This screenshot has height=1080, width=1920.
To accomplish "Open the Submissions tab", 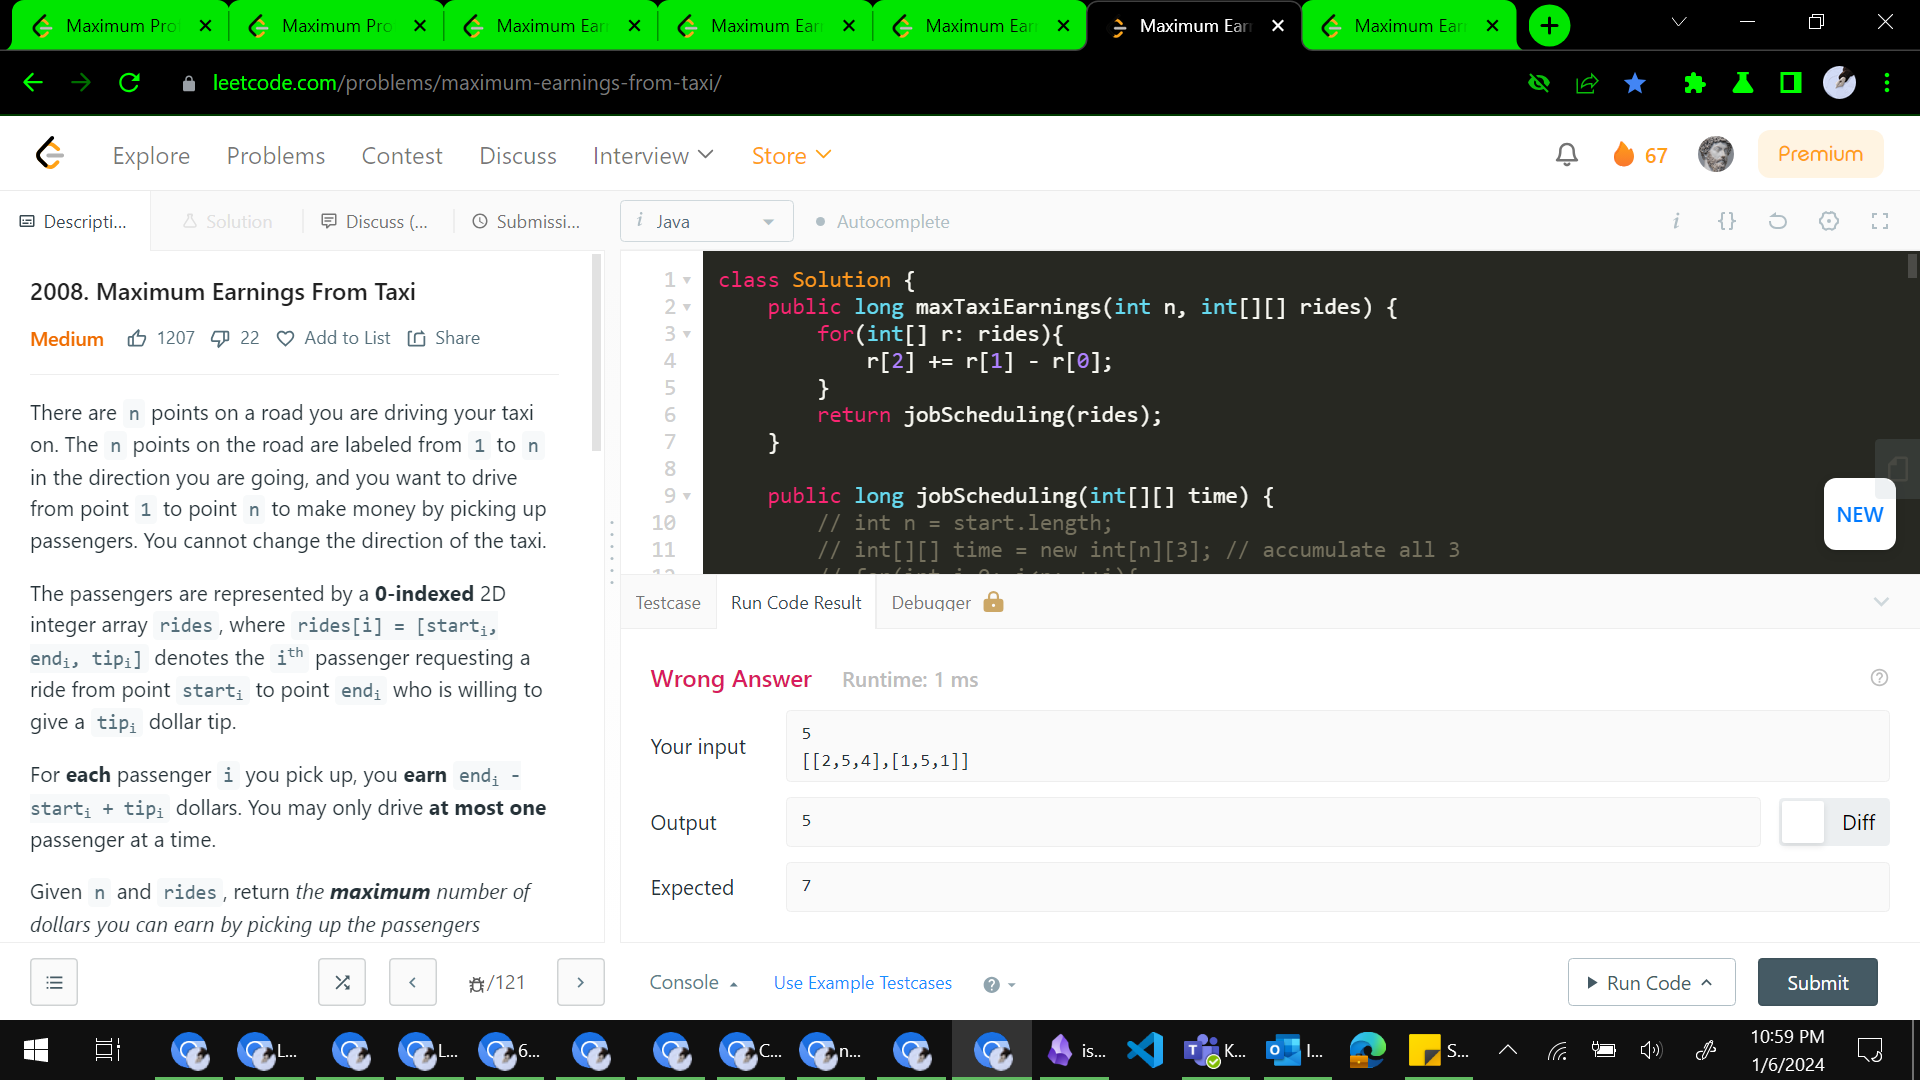I will [527, 222].
